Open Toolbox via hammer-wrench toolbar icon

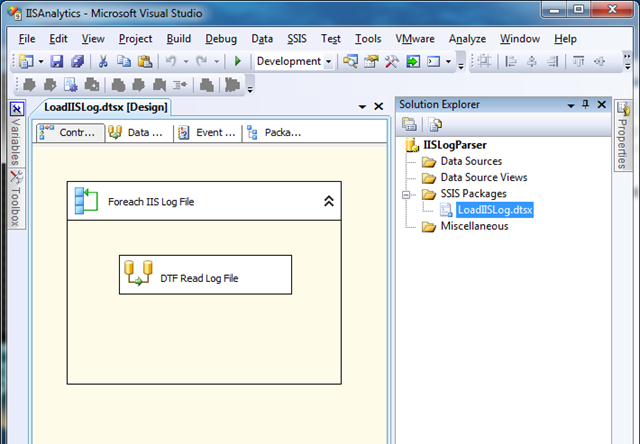pos(391,62)
